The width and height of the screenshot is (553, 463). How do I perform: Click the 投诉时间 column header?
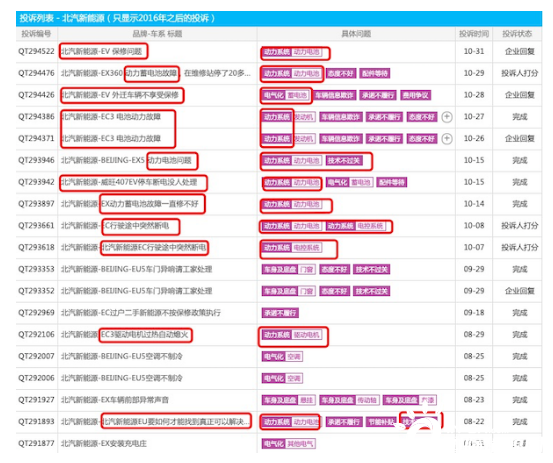(474, 34)
